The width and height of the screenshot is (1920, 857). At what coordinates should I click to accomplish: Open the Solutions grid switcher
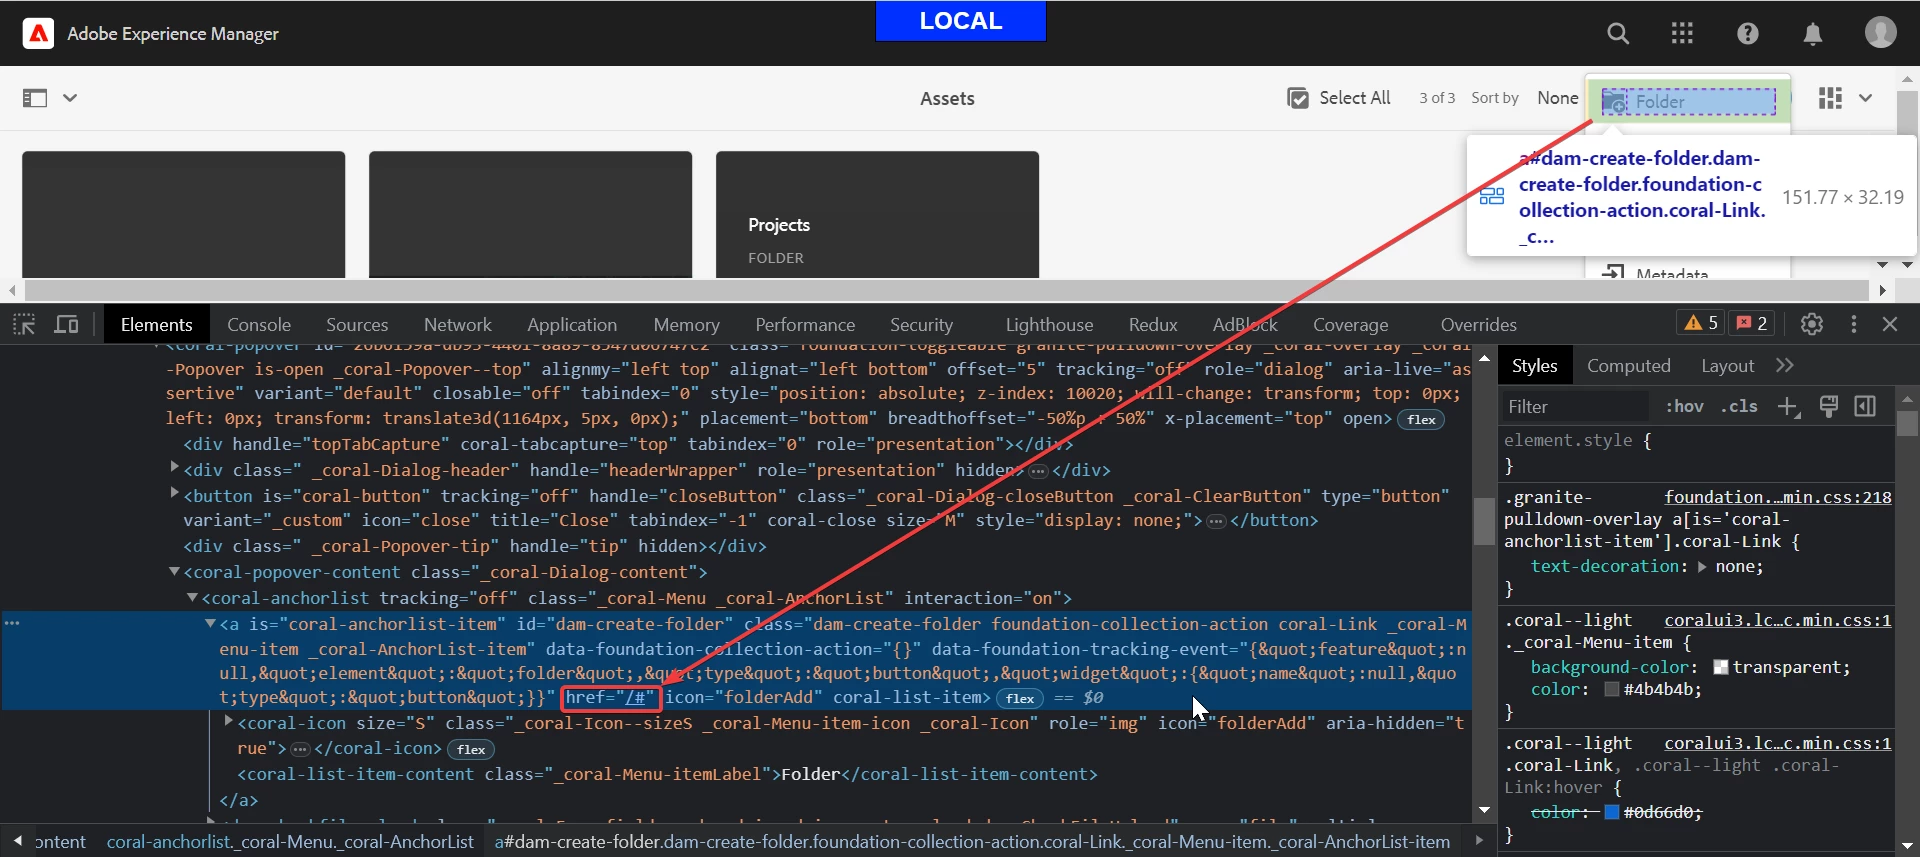[1682, 33]
